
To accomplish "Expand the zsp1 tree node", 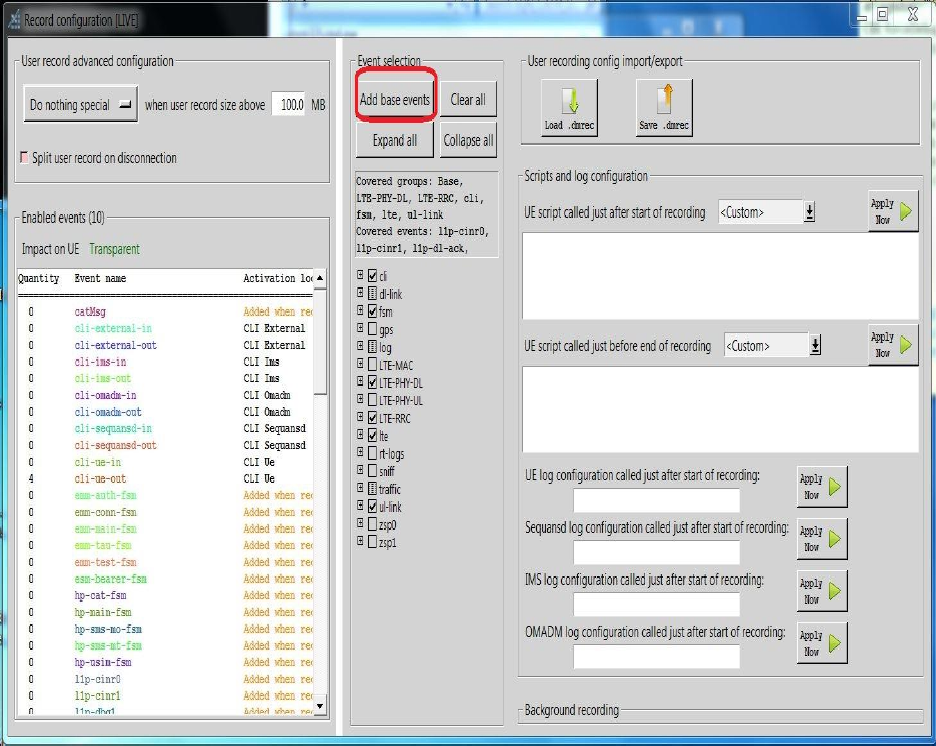I will (x=360, y=541).
